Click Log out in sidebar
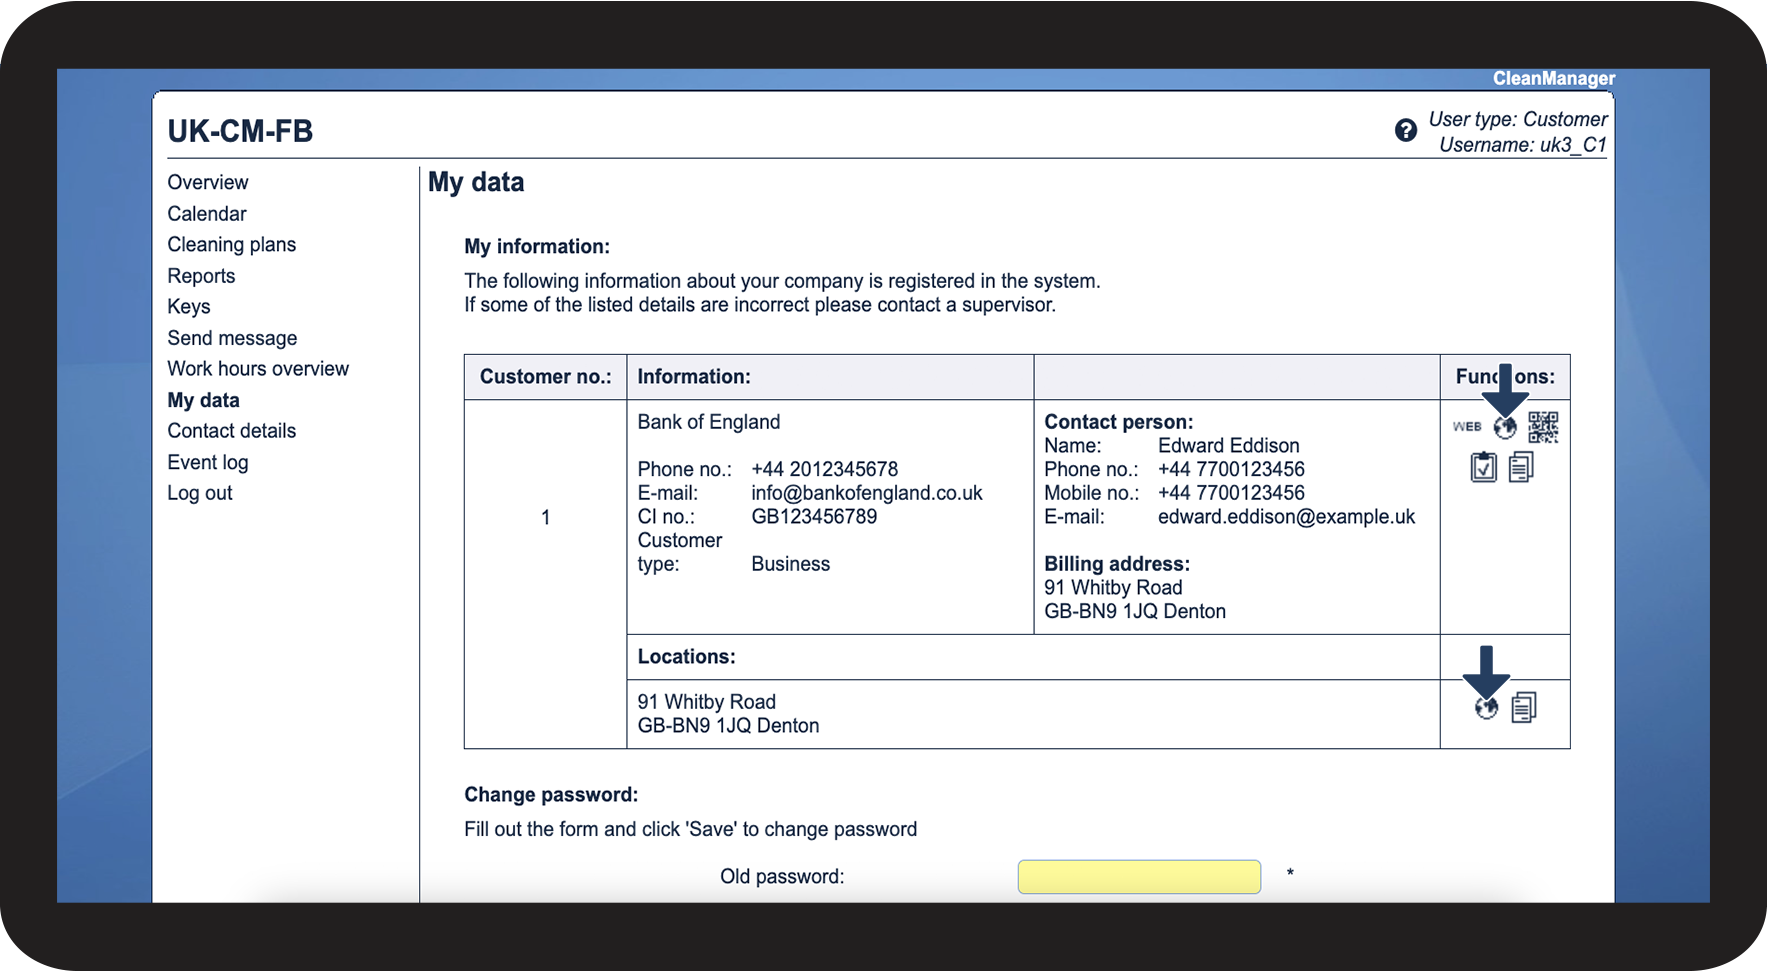 [x=200, y=493]
